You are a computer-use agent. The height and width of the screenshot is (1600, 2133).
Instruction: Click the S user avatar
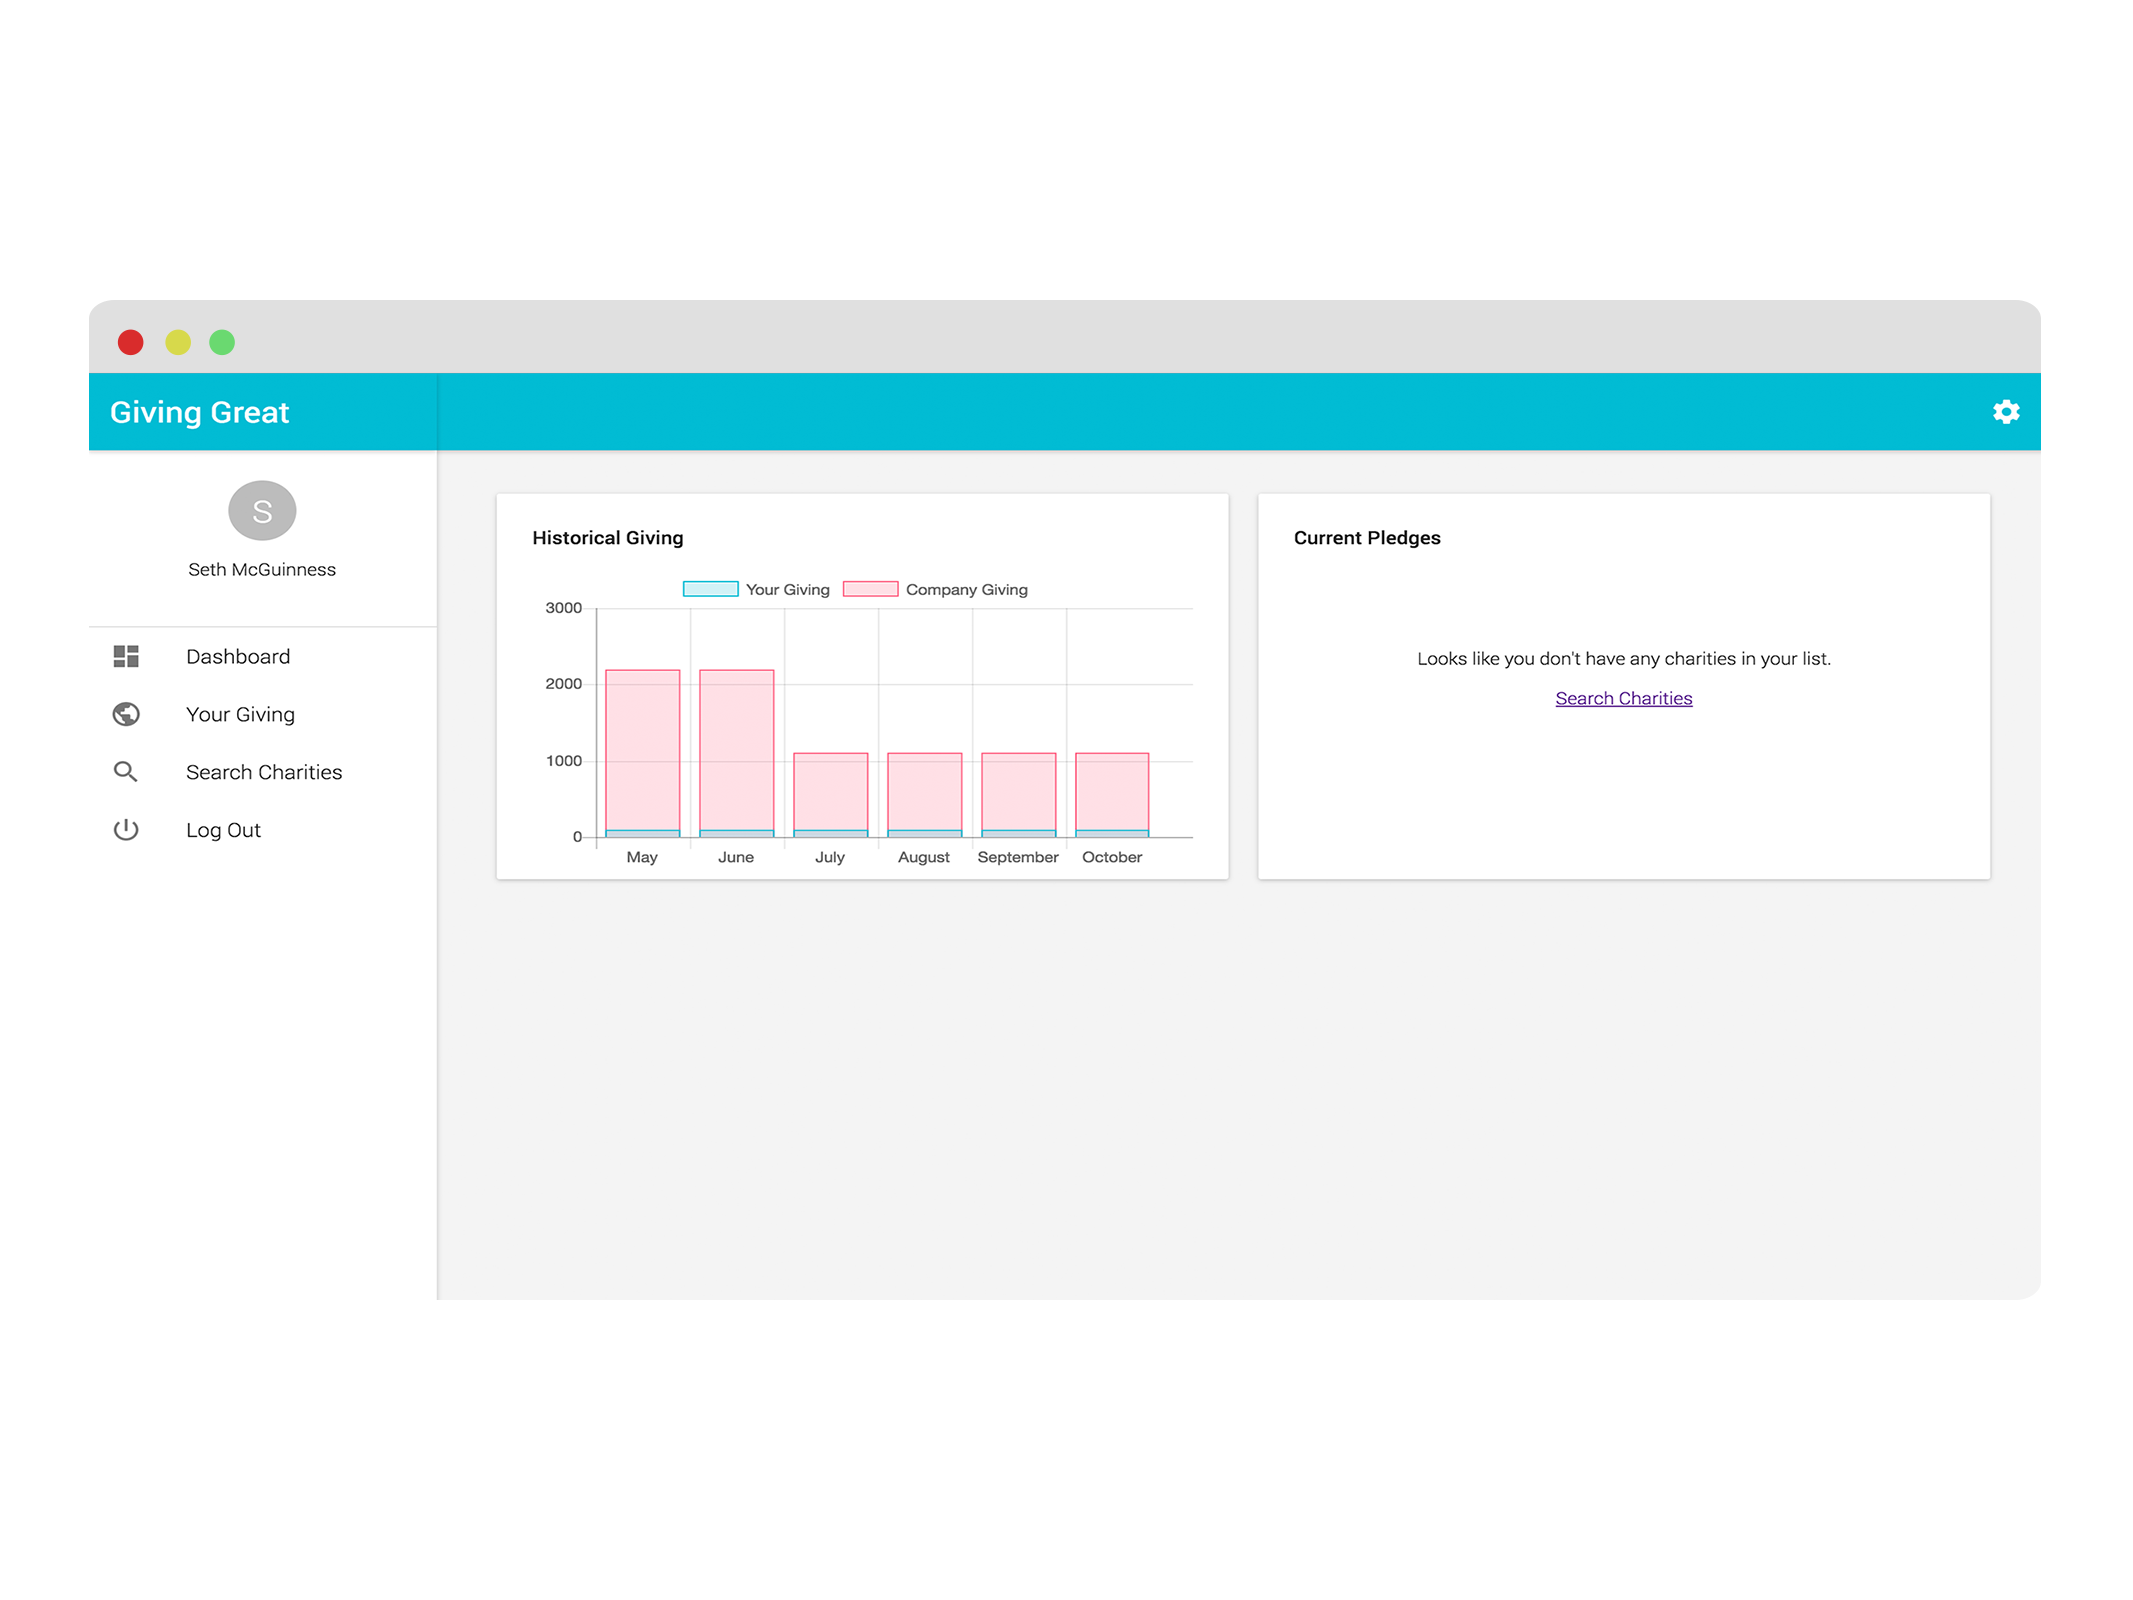pyautogui.click(x=262, y=511)
